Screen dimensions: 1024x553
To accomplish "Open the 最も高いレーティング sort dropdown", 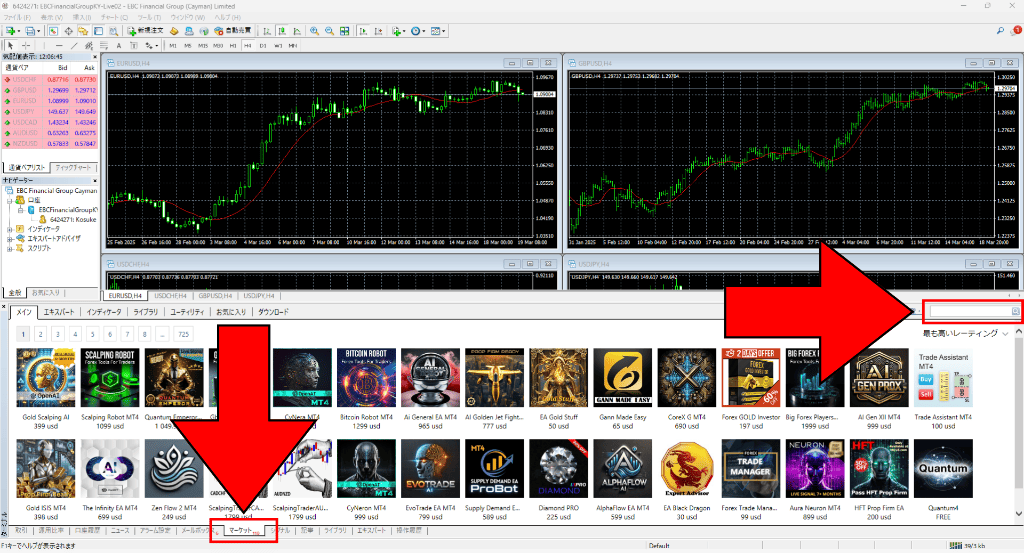I will point(965,334).
